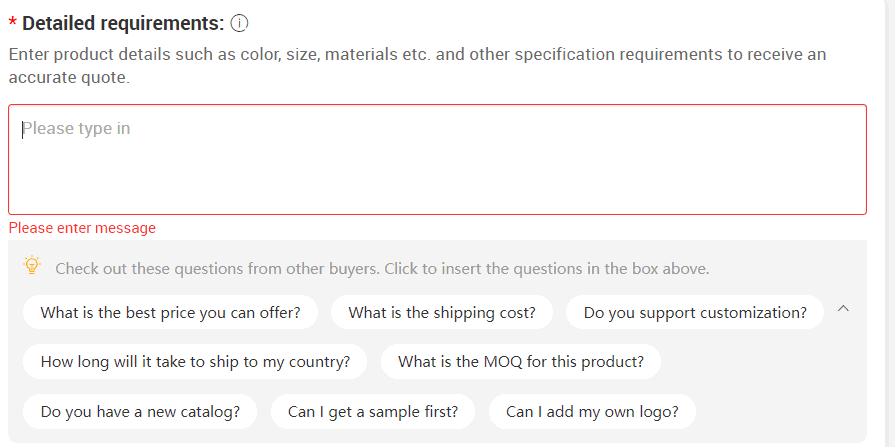Screen dimensions: 895x447
Task: Pick the 'Do you have a new catalog?' chip
Action: click(x=140, y=411)
